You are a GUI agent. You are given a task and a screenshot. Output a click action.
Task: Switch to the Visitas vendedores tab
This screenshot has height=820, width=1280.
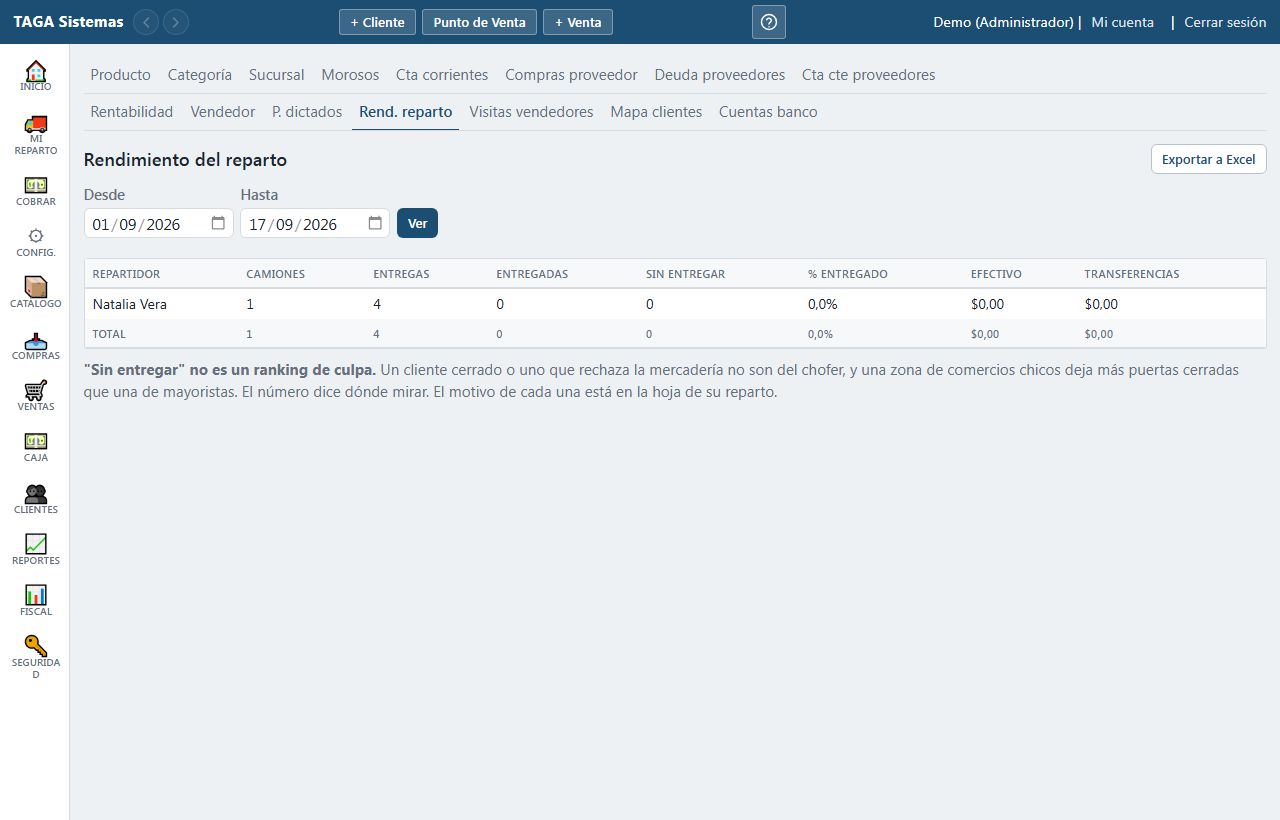(x=531, y=112)
